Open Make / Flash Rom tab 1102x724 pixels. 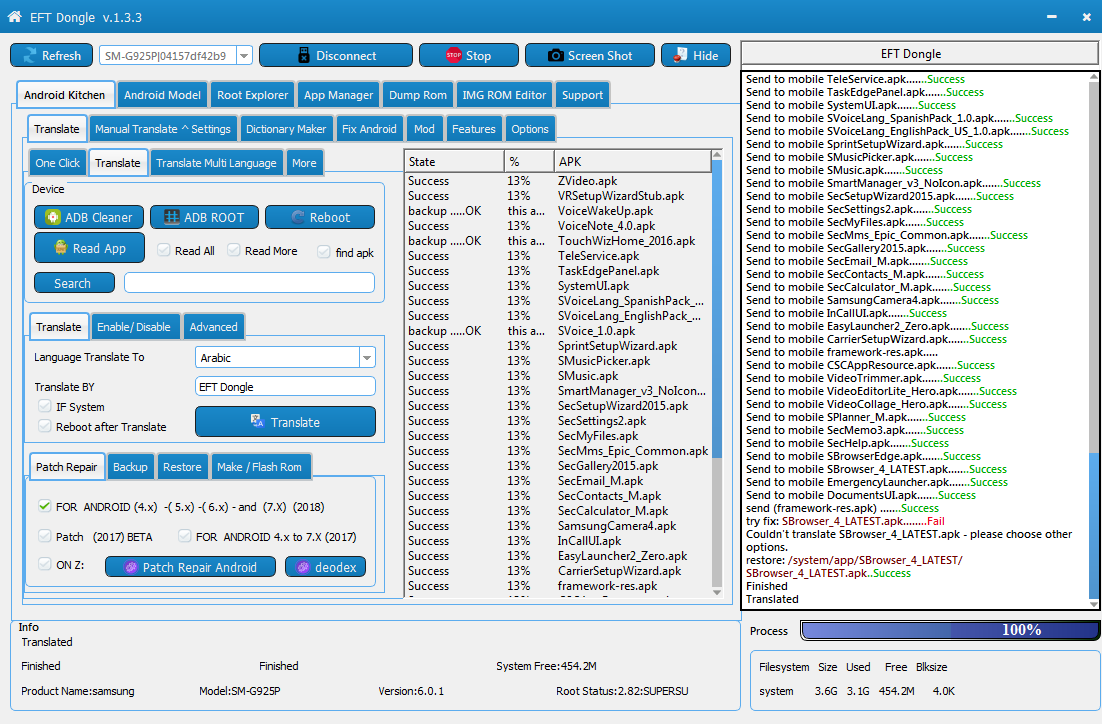click(x=259, y=467)
